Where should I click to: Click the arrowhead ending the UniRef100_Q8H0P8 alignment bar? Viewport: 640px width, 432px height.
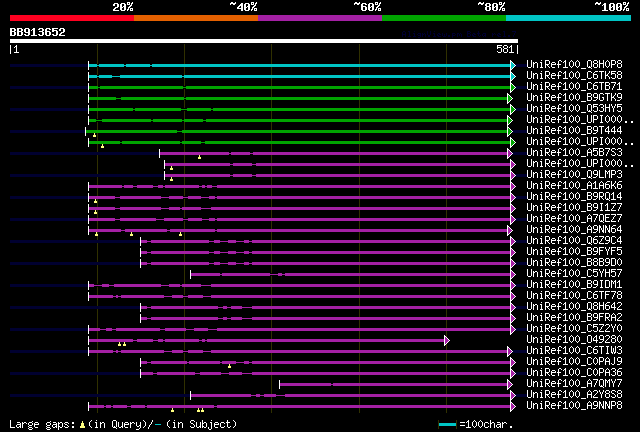[x=513, y=65]
